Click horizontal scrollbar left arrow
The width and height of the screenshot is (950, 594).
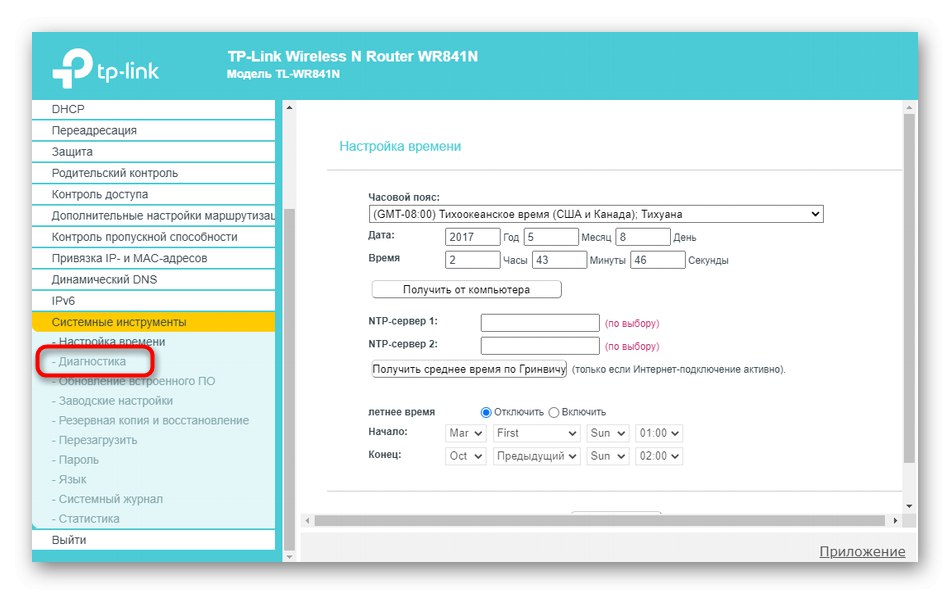pos(308,521)
